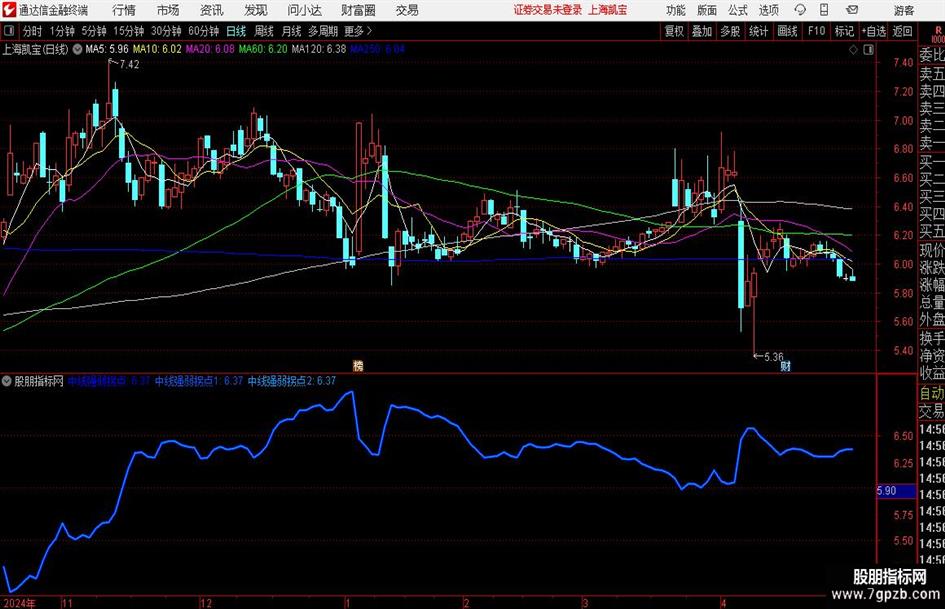The image size is (945, 609).
Task: Expand 更多 timeframe options
Action: tap(358, 31)
